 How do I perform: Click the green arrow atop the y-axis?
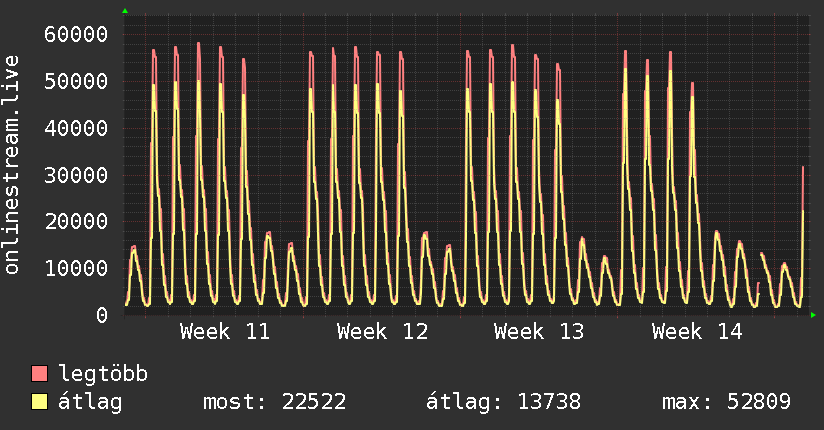[125, 11]
